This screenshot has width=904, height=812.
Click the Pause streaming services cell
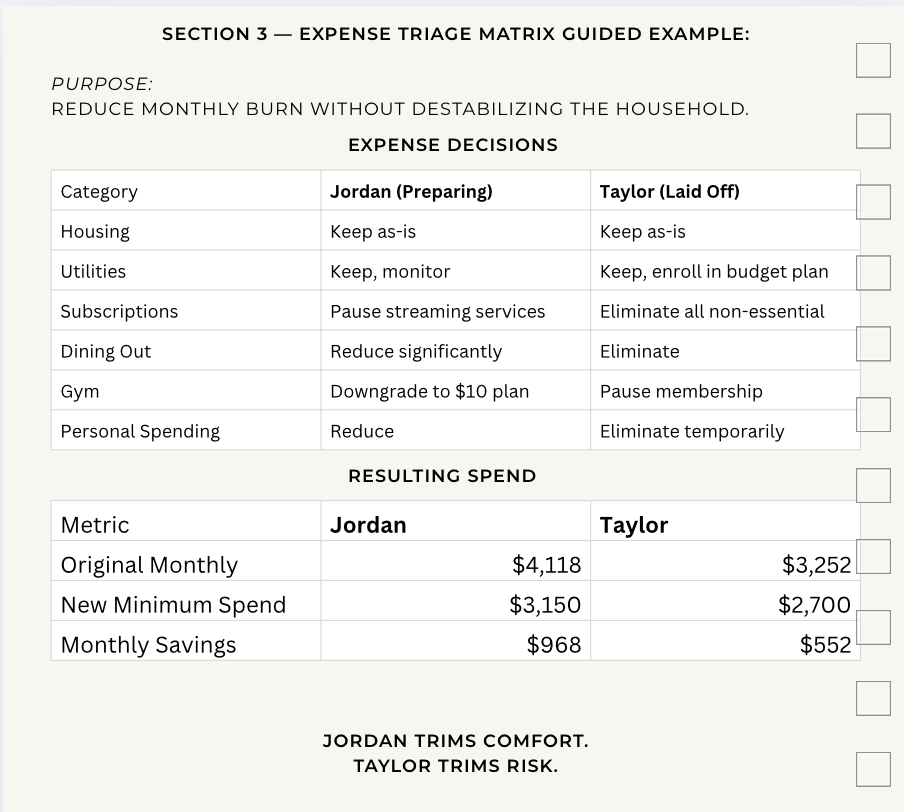(x=455, y=311)
